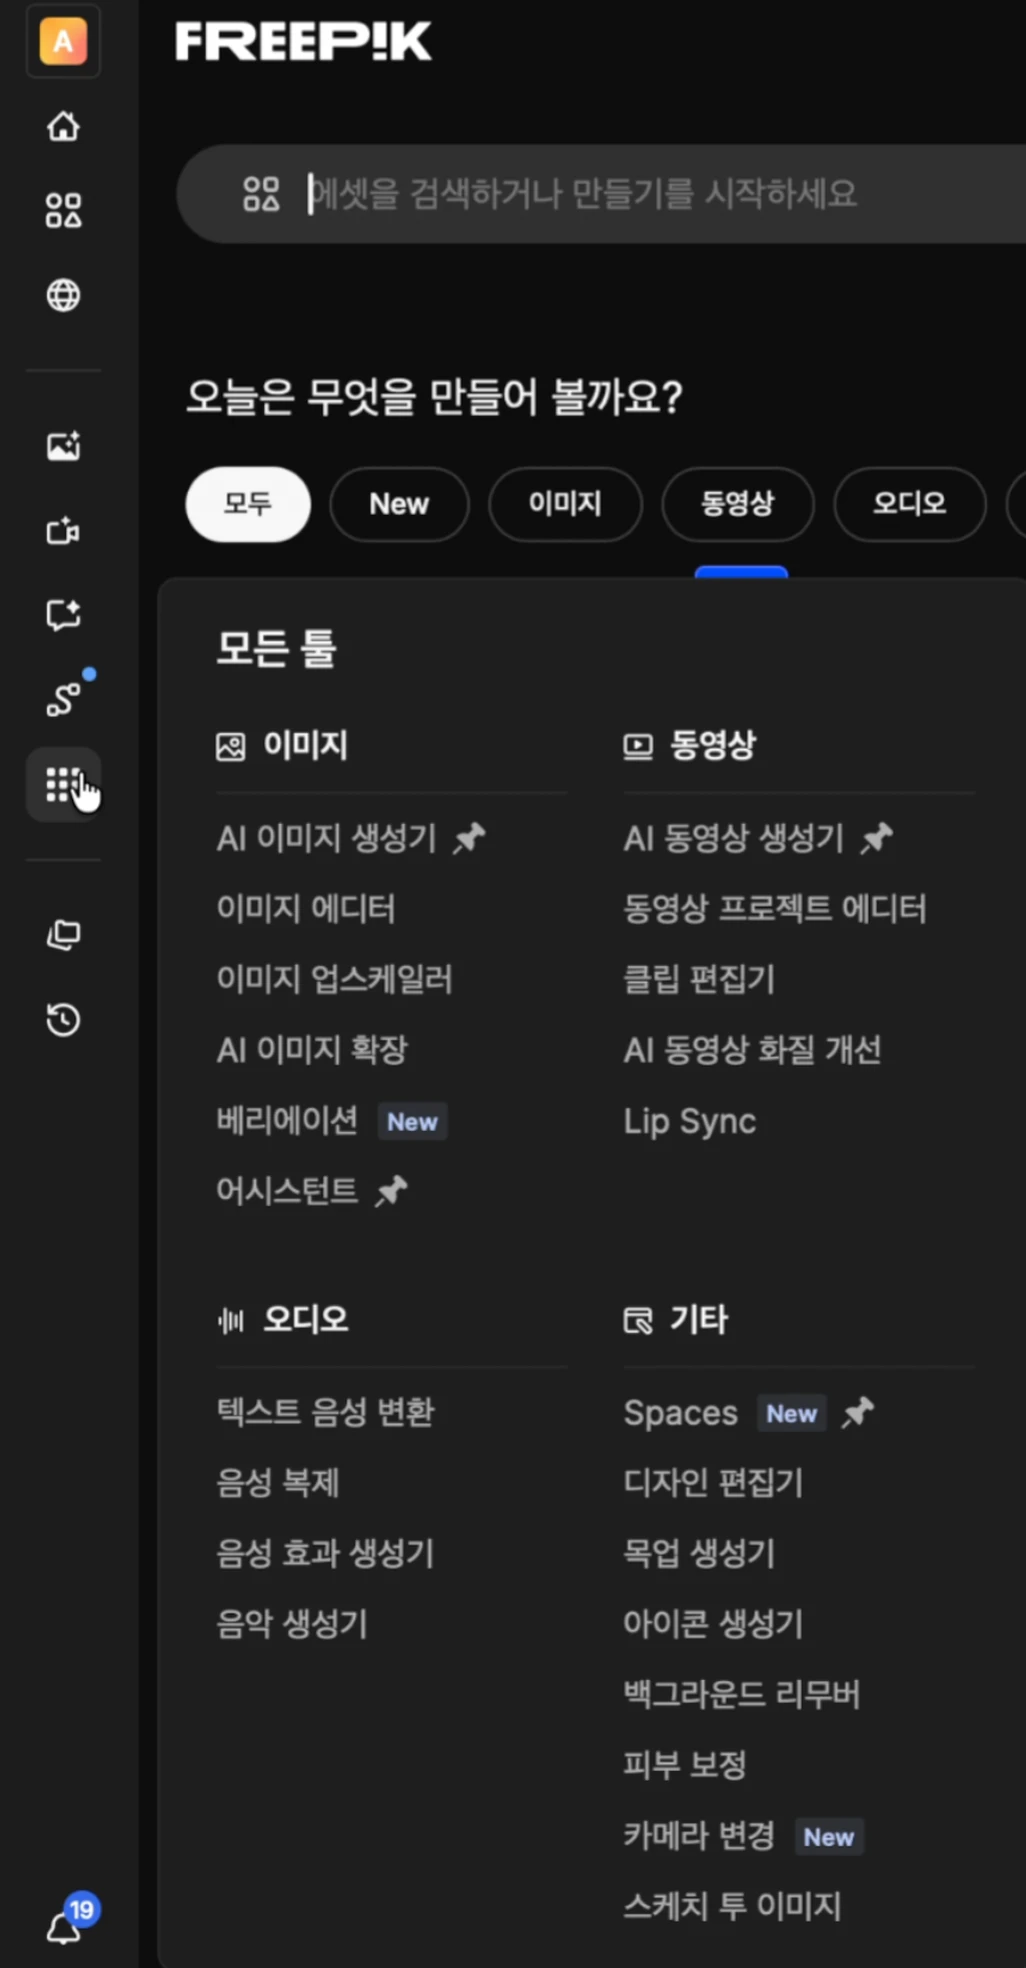This screenshot has width=1026, height=1968.
Task: Open notifications bell with 19 badge
Action: [65, 1926]
